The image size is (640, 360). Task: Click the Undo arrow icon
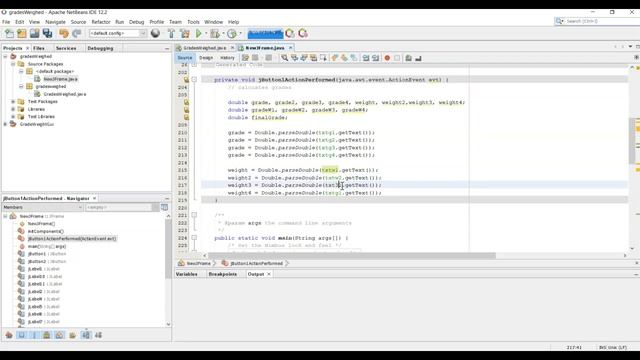pyautogui.click(x=64, y=33)
